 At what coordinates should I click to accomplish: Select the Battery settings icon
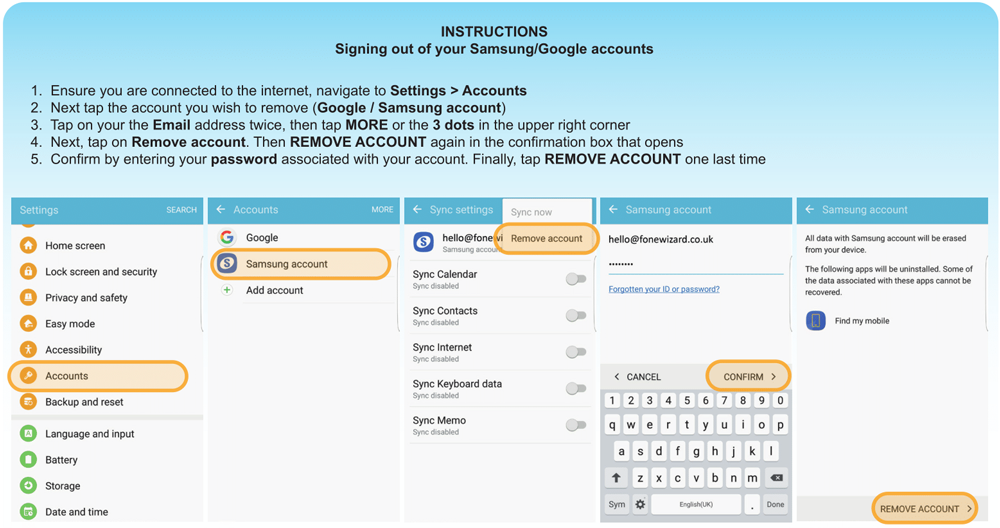click(28, 460)
